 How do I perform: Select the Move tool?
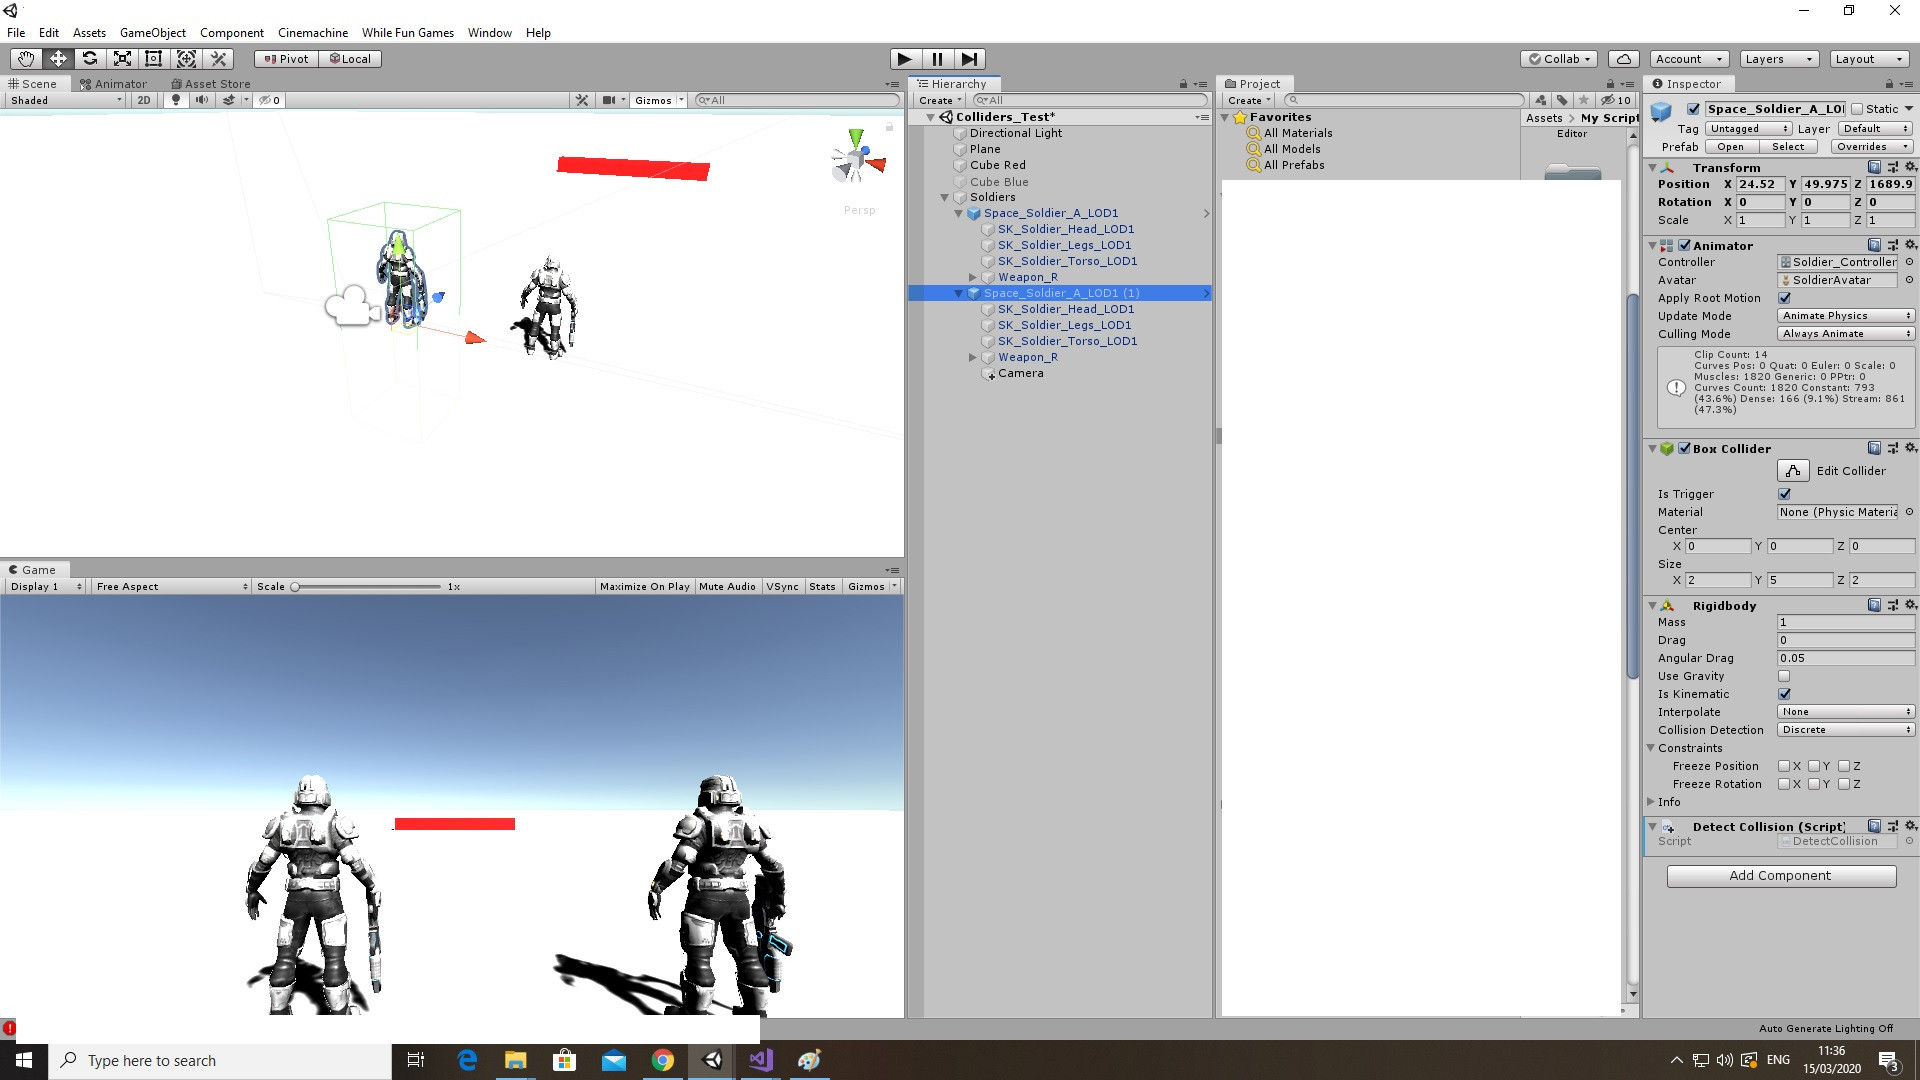tap(58, 58)
